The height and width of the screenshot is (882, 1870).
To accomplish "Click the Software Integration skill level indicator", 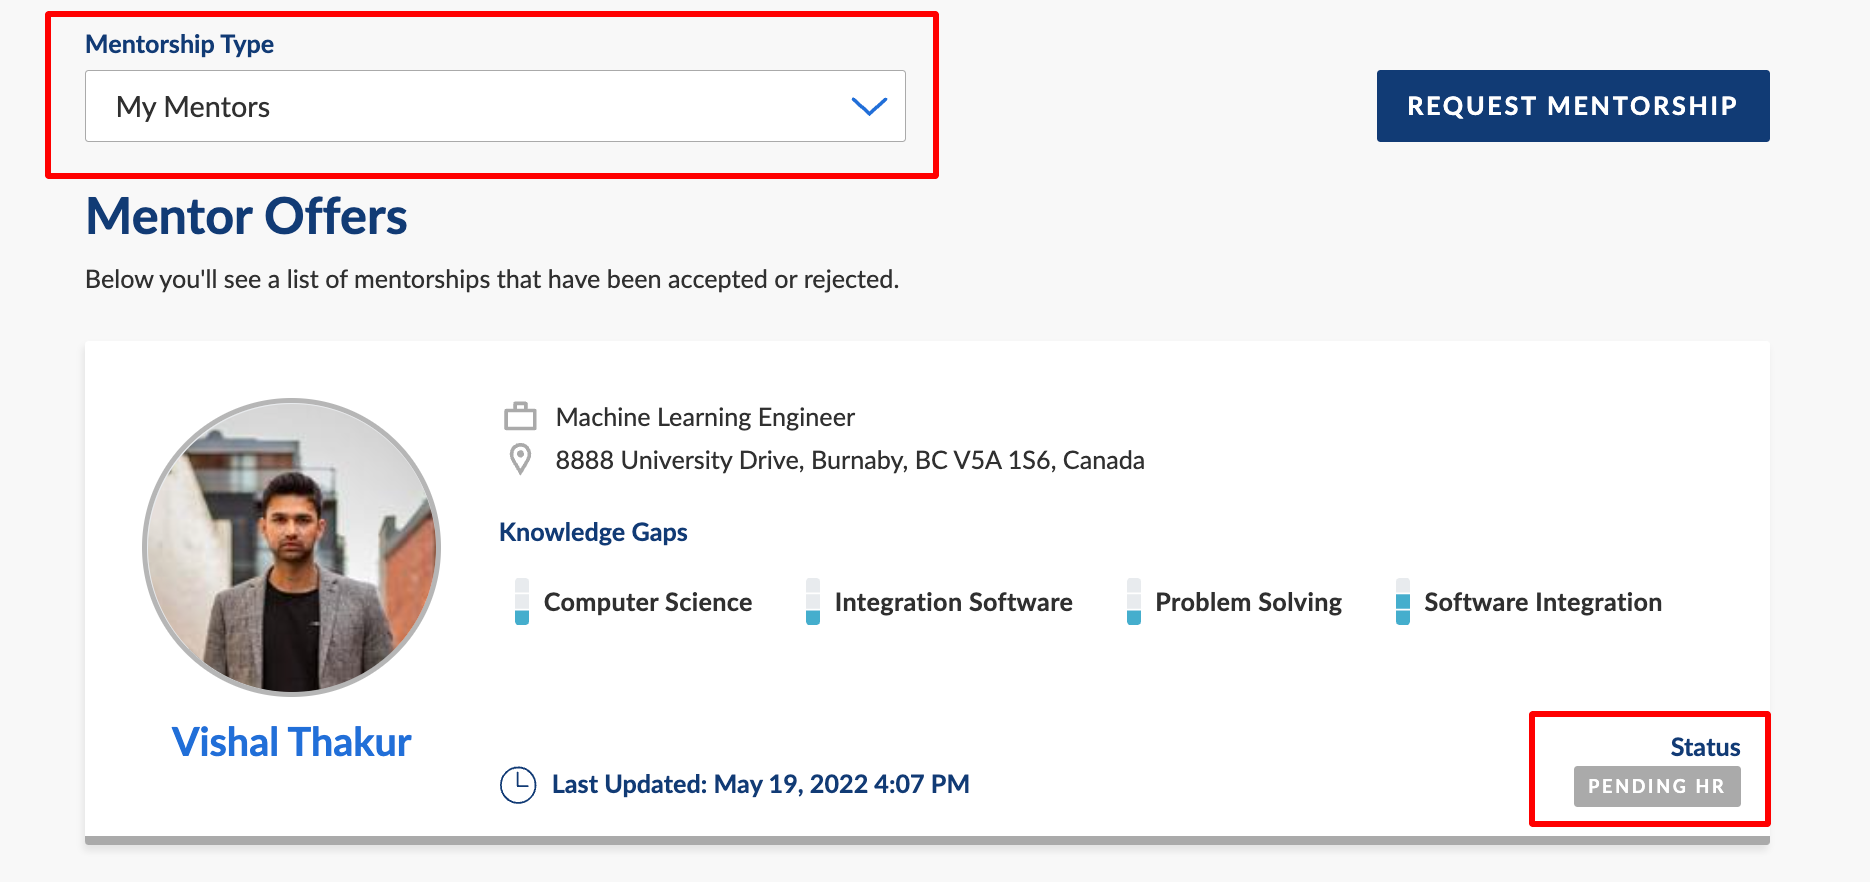I will point(1403,602).
